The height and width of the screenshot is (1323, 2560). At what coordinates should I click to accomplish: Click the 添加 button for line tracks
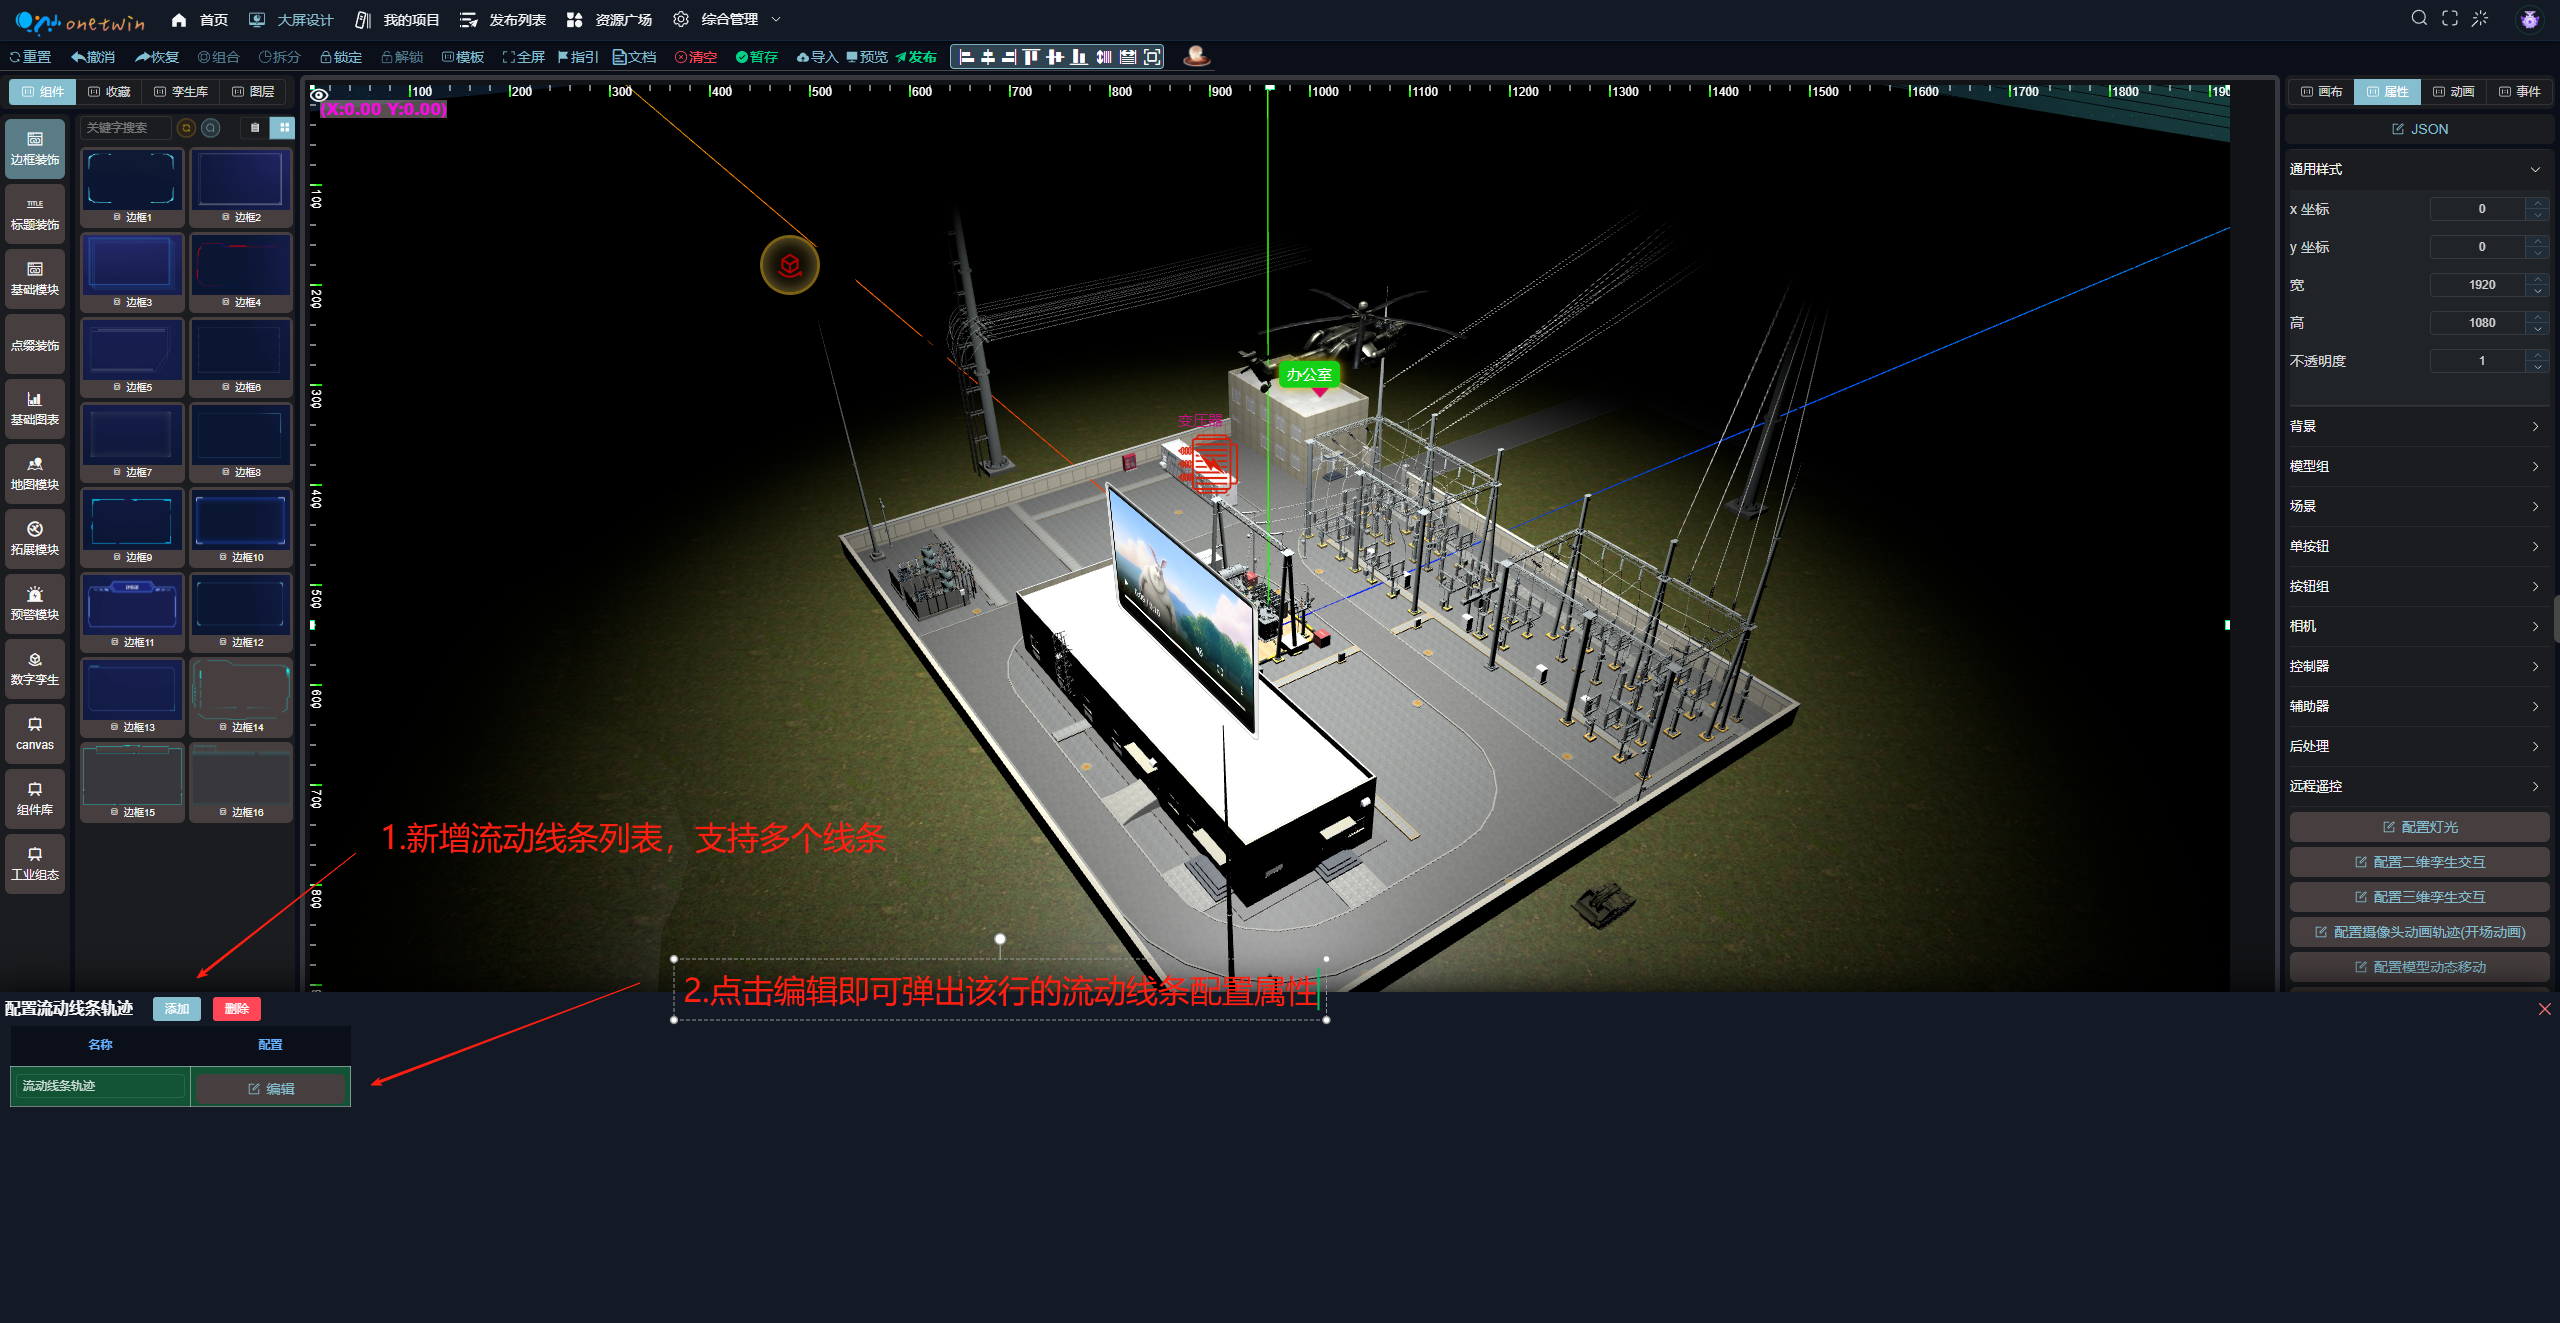tap(177, 1008)
